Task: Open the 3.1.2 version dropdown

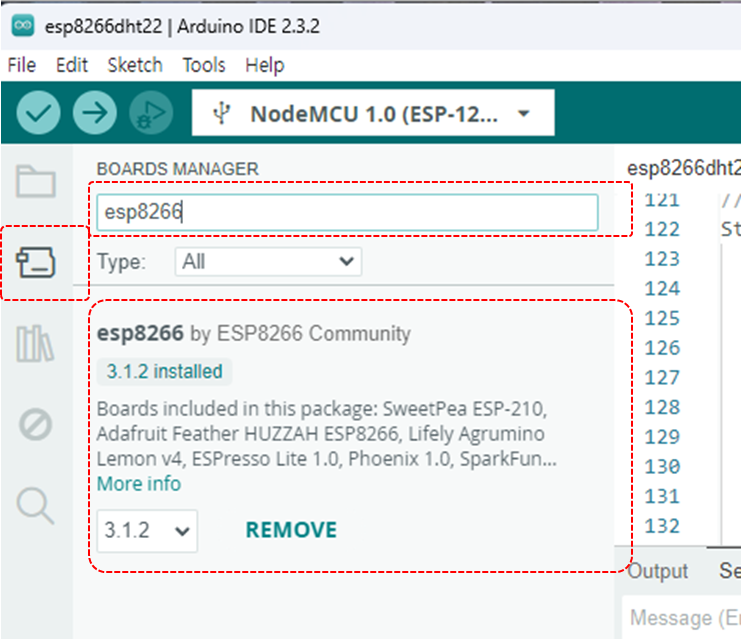Action: click(147, 531)
